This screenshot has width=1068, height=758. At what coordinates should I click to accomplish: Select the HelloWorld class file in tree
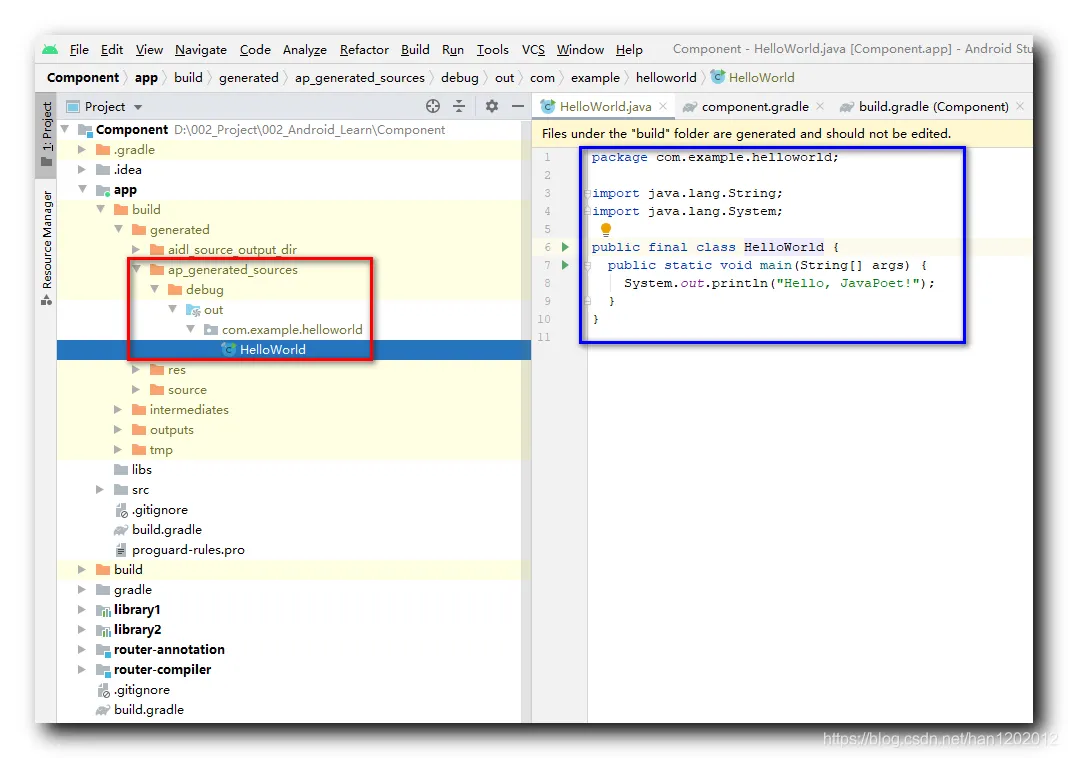pos(272,349)
